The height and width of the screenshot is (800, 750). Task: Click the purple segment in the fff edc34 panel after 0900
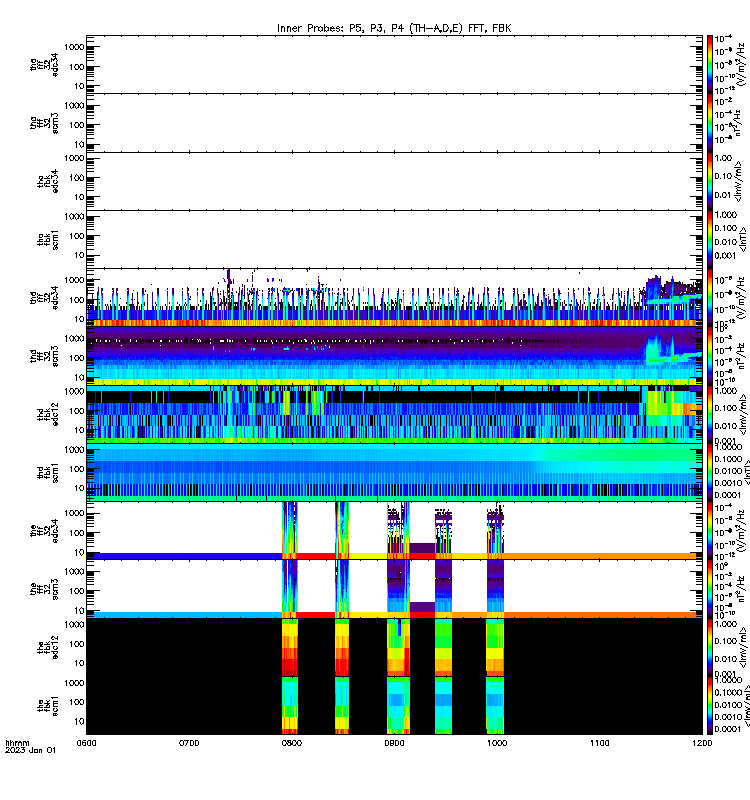pos(422,547)
